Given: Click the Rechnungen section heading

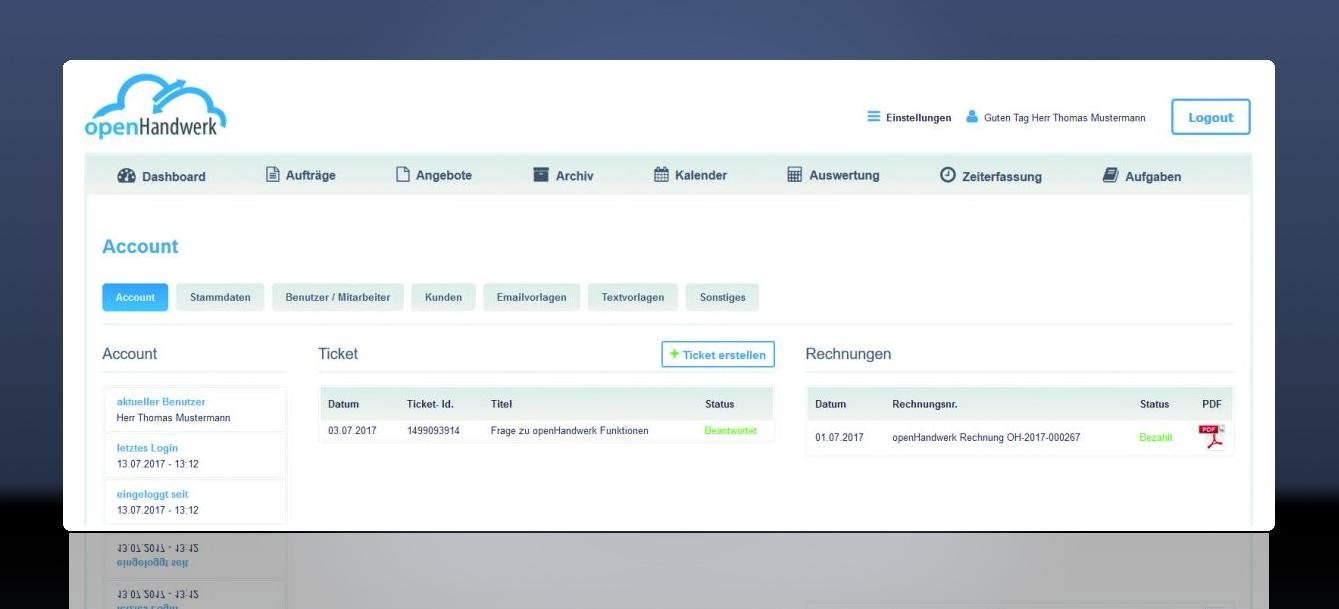Looking at the screenshot, I should tap(848, 353).
